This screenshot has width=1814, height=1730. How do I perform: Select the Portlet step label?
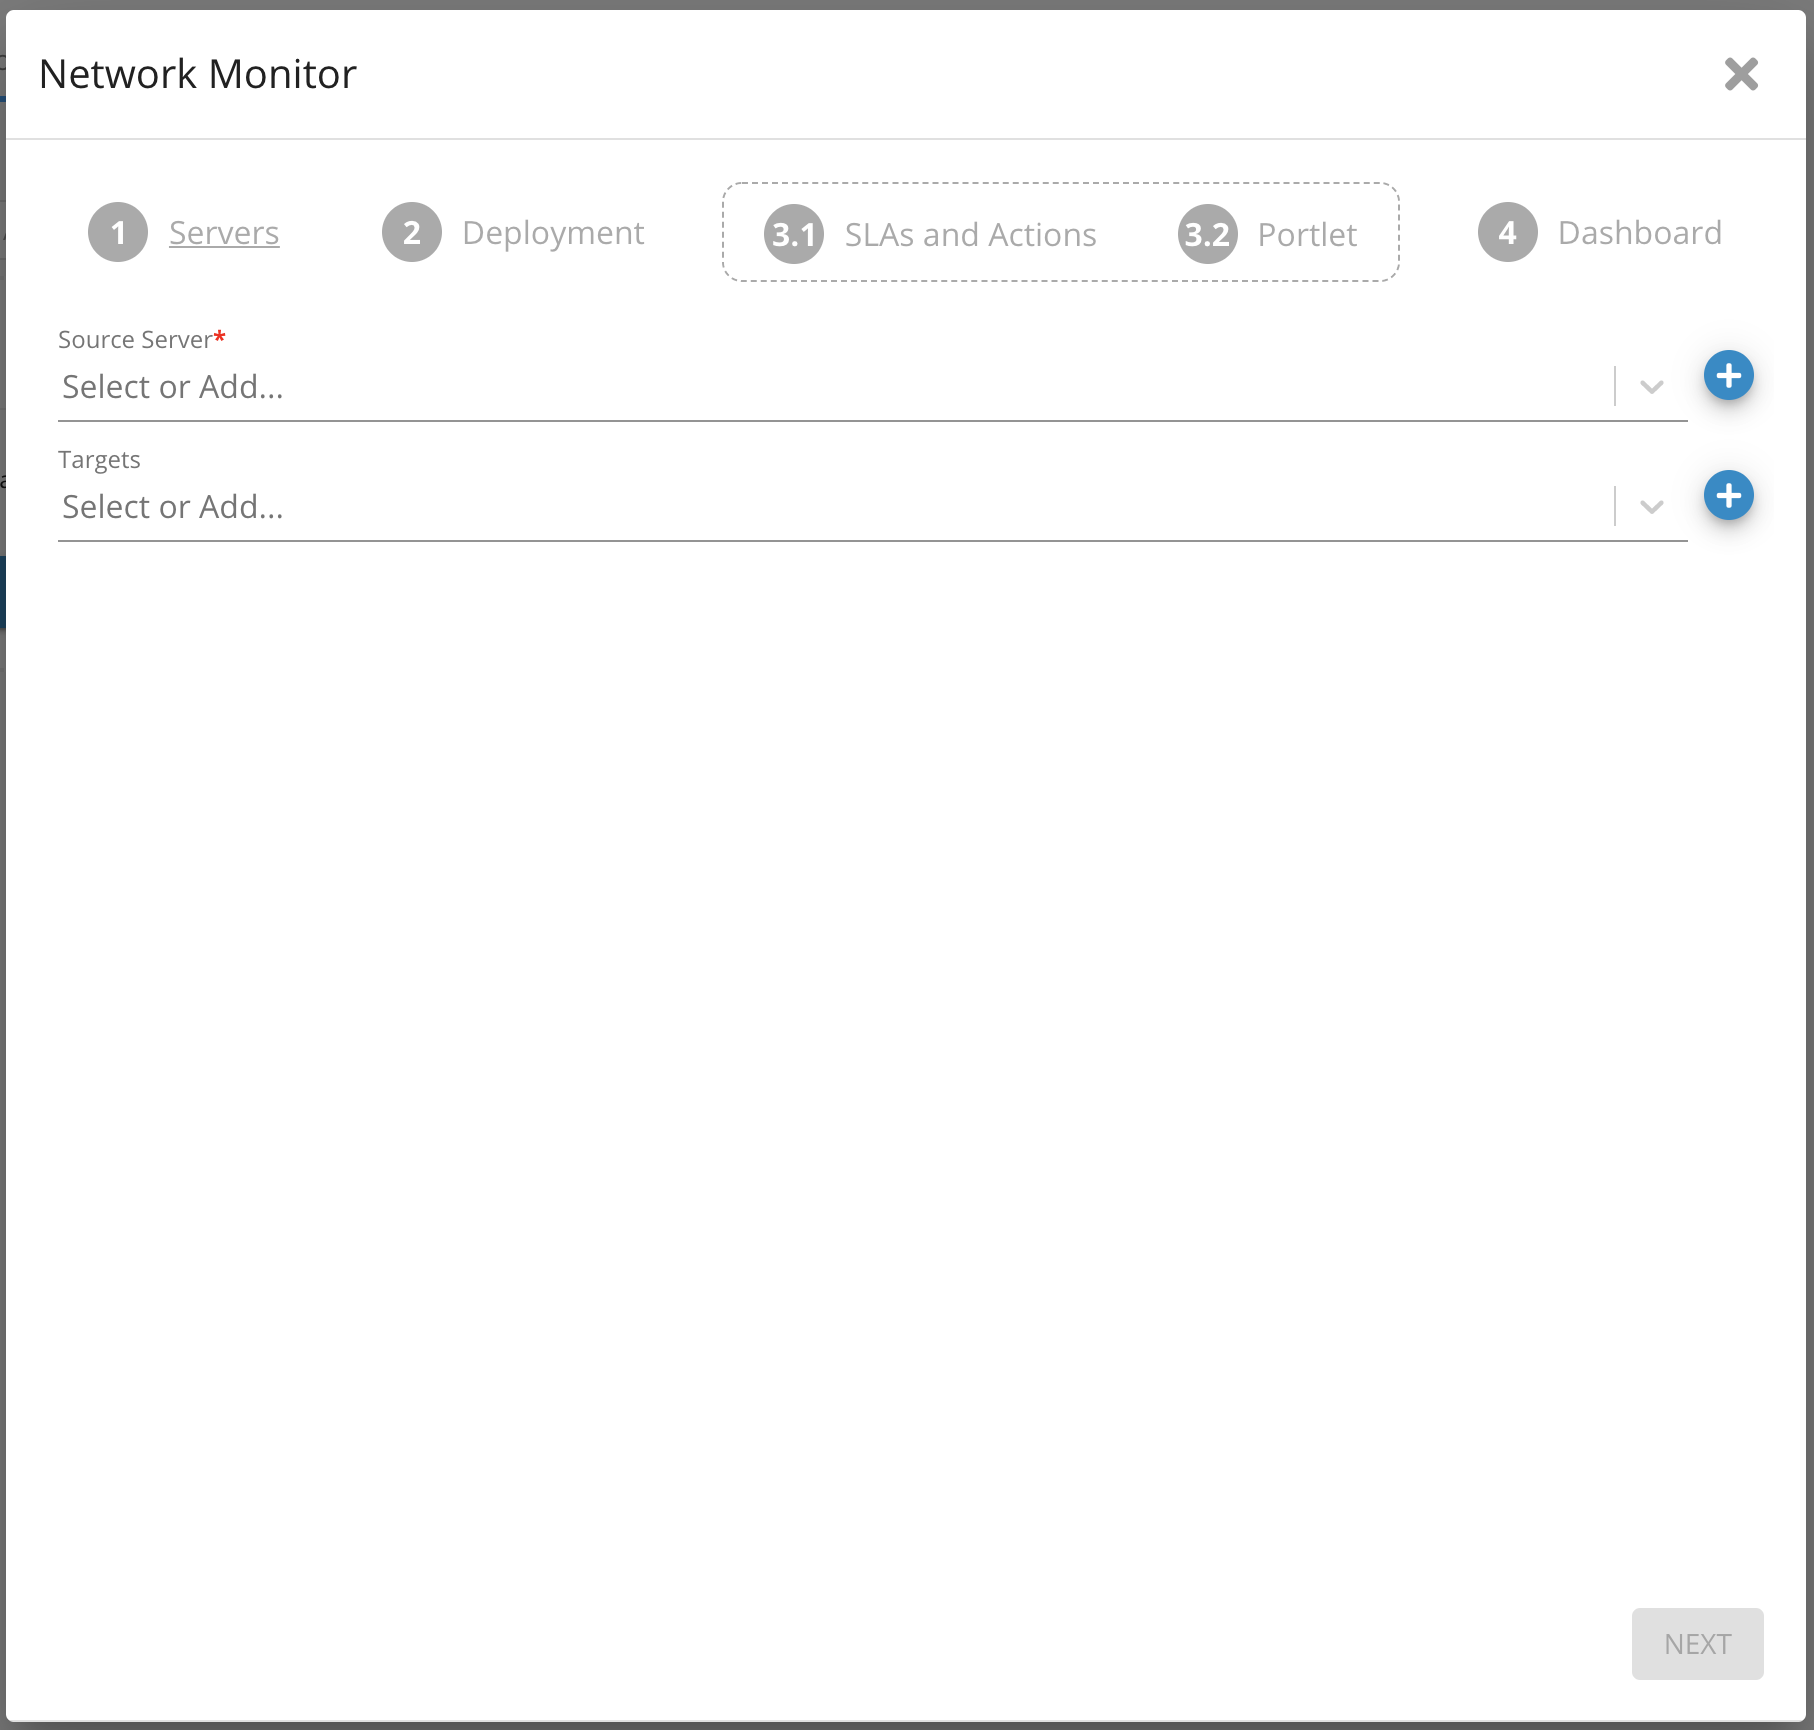1307,234
